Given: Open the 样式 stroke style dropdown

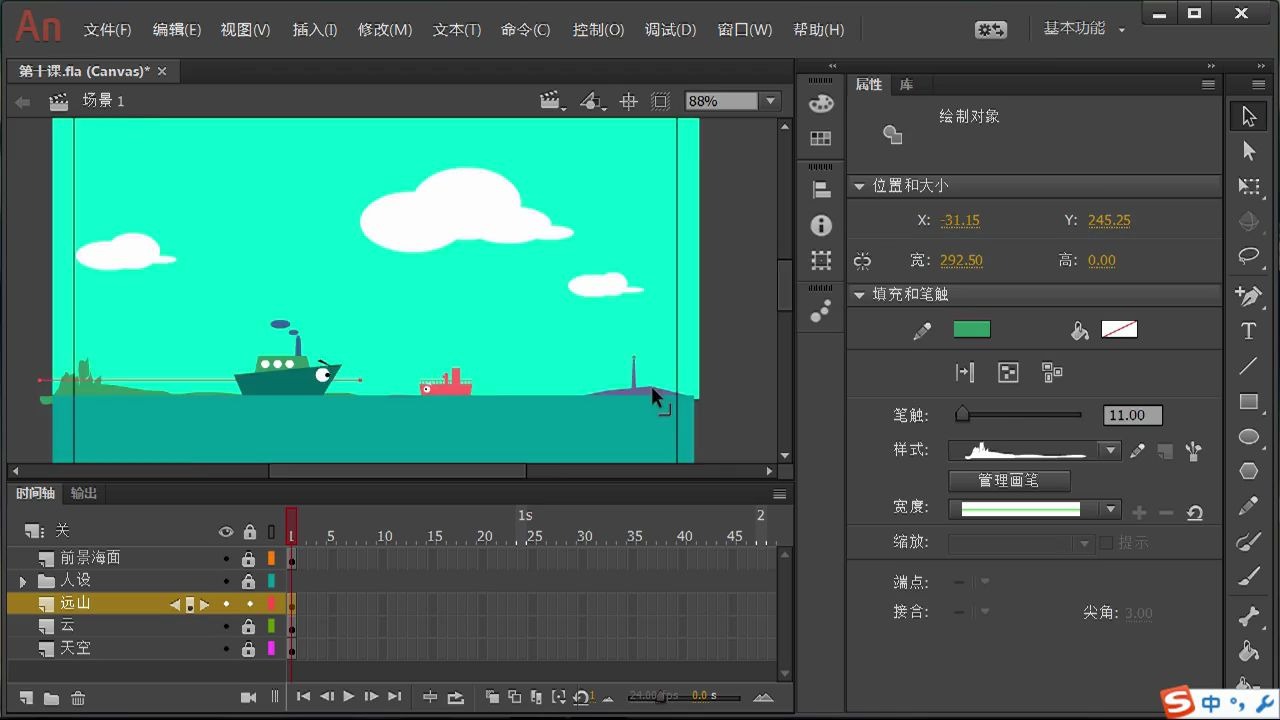Looking at the screenshot, I should pos(1110,450).
